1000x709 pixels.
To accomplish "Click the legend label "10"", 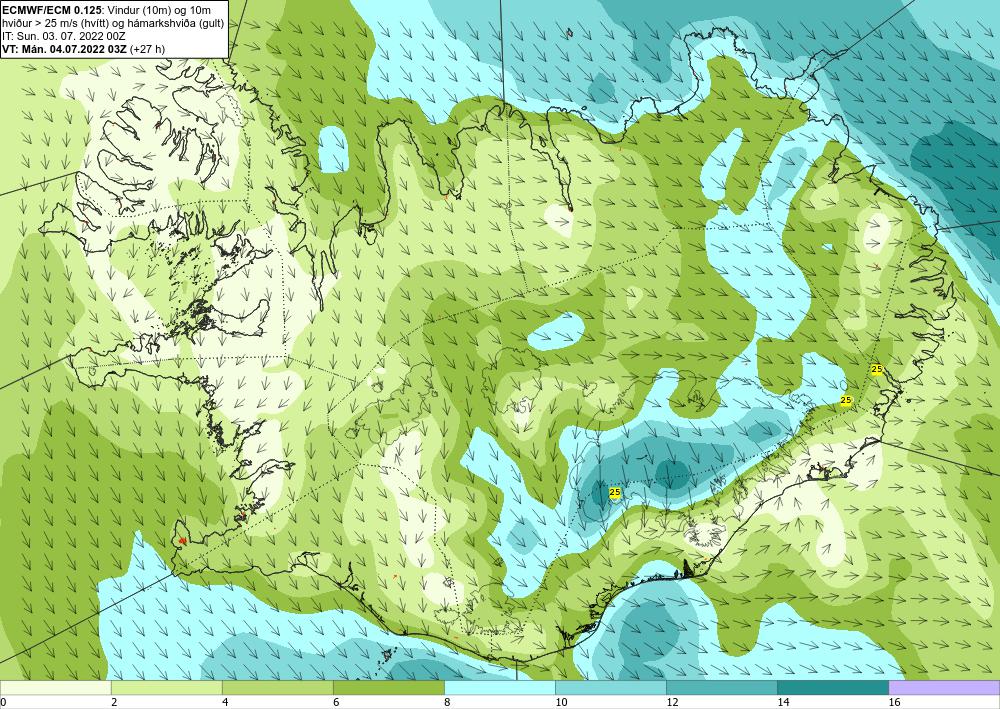I will point(560,702).
